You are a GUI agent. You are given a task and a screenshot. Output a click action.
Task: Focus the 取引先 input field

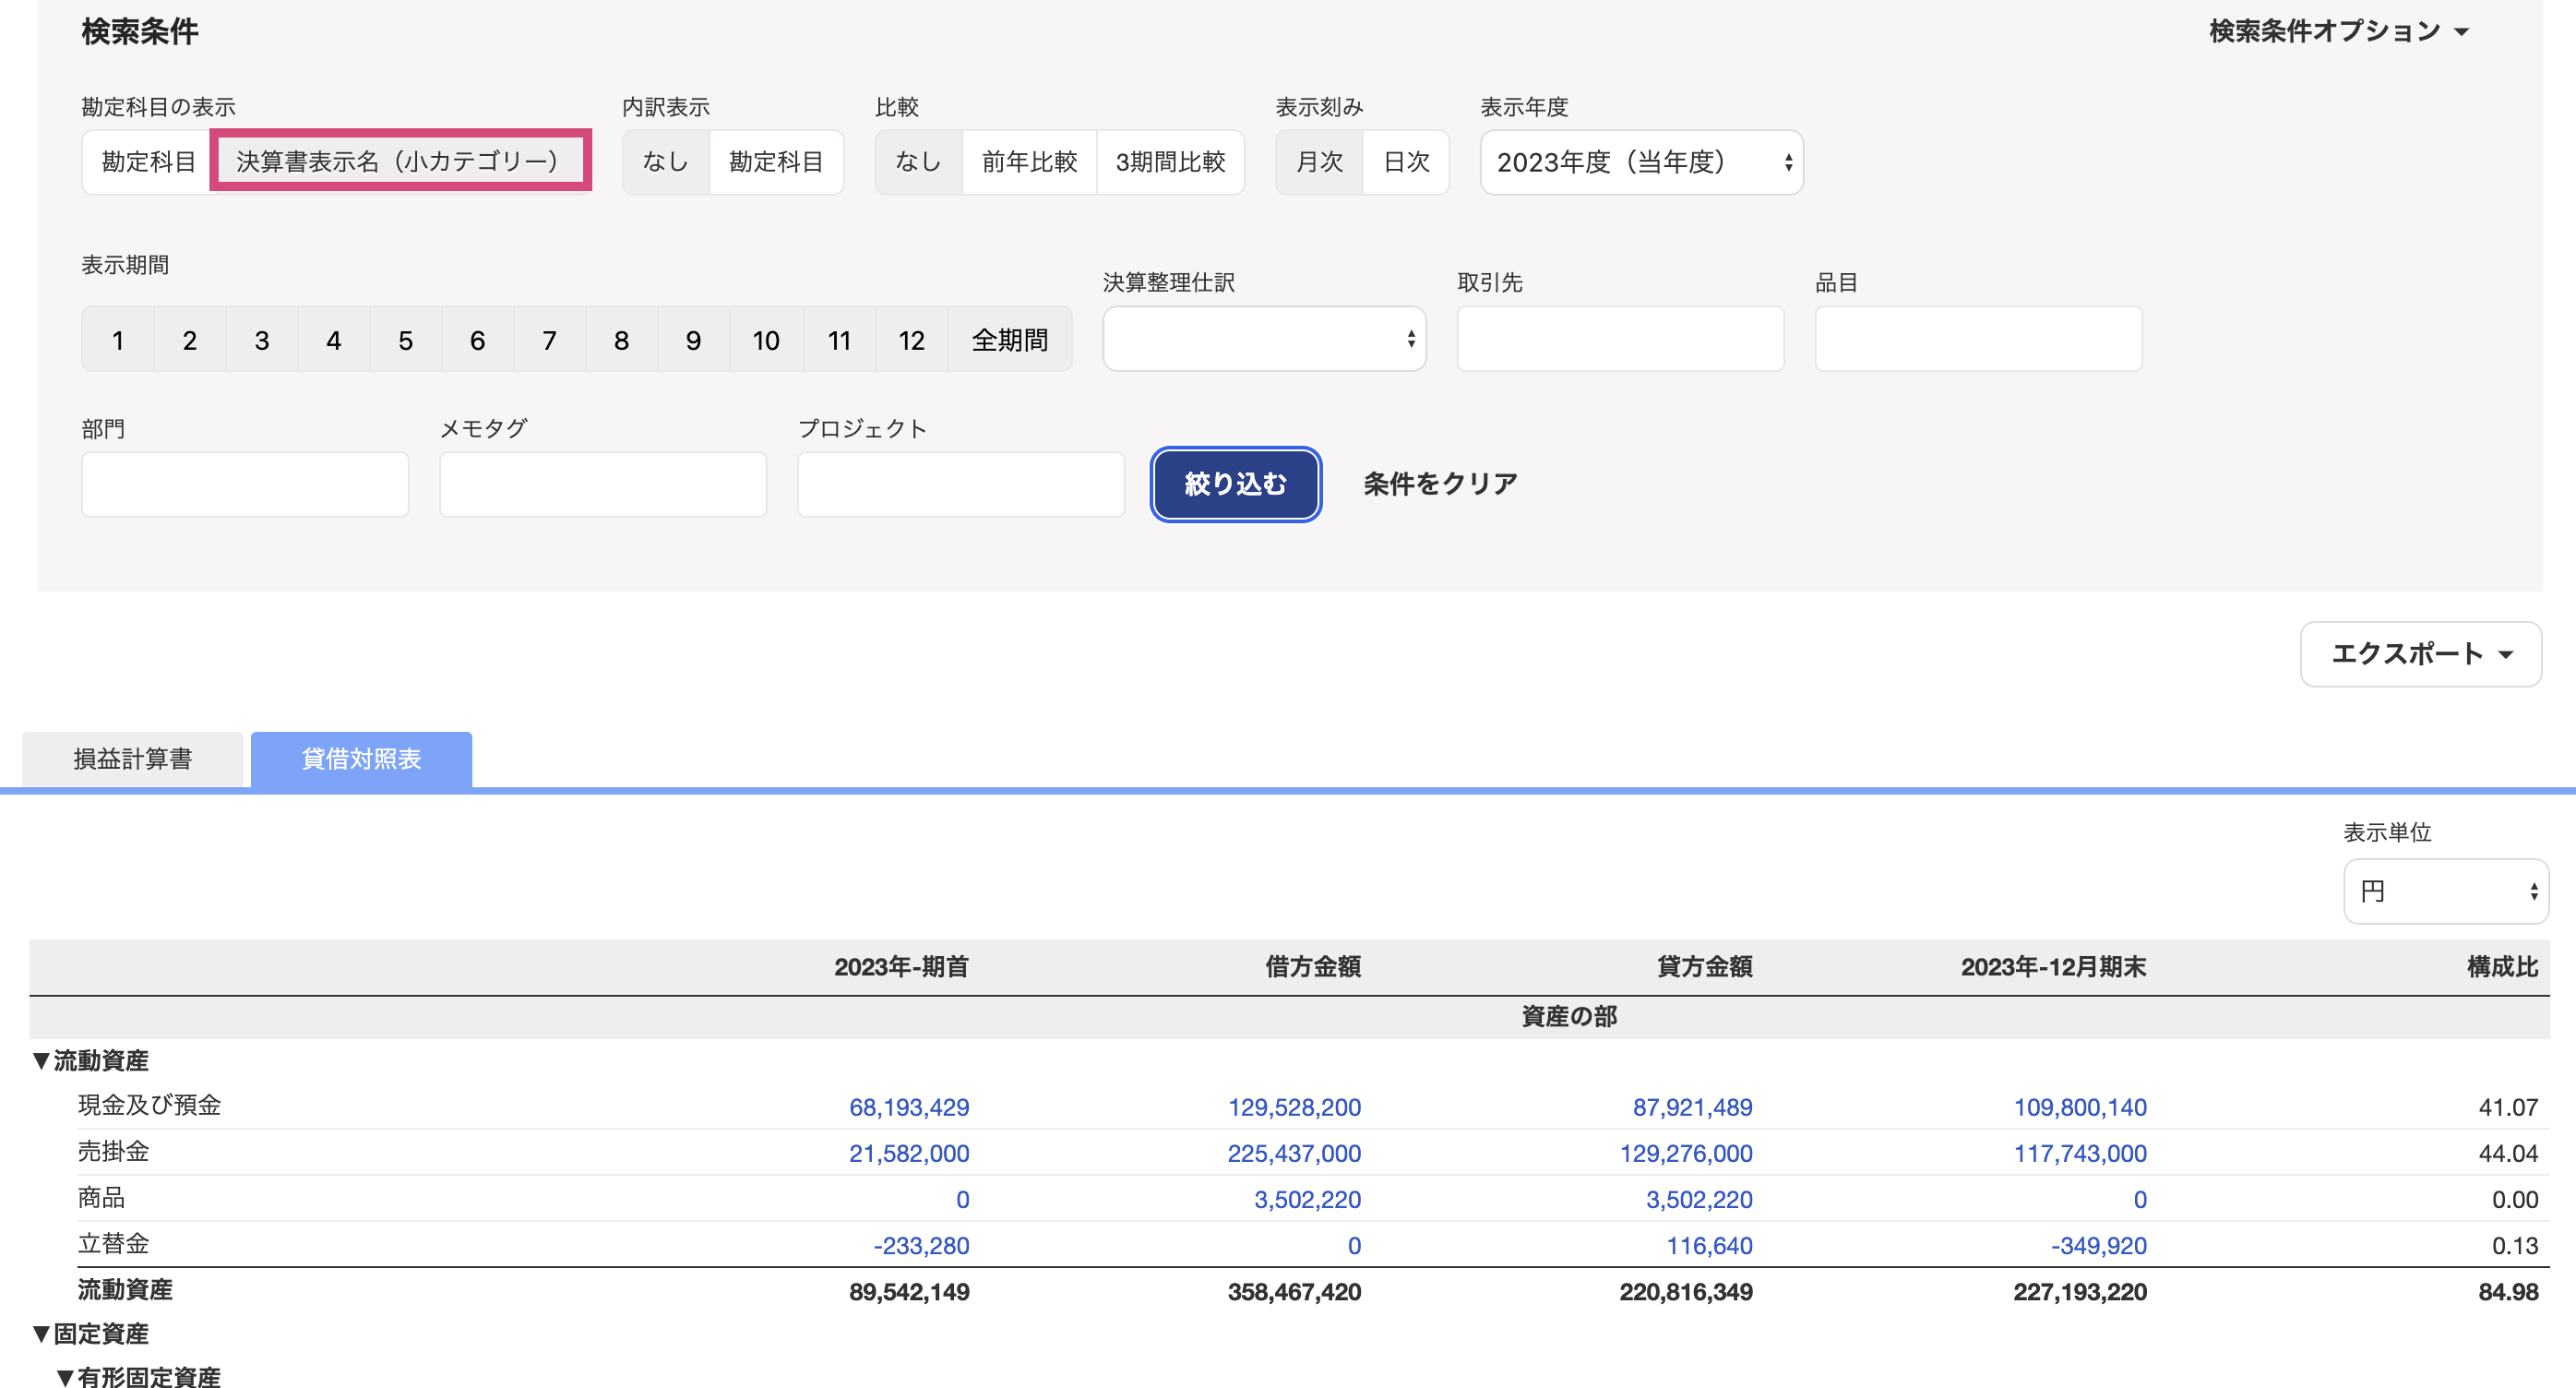[1620, 339]
